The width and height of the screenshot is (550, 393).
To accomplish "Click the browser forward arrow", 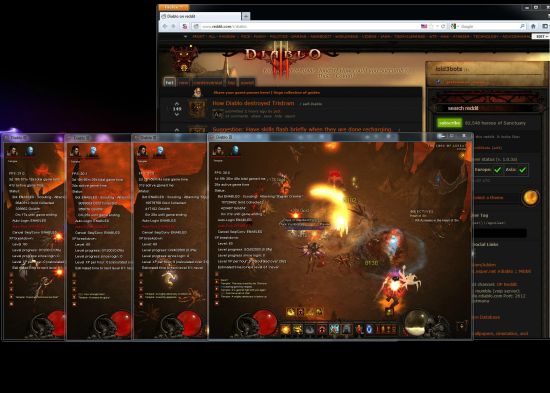I will [174, 26].
